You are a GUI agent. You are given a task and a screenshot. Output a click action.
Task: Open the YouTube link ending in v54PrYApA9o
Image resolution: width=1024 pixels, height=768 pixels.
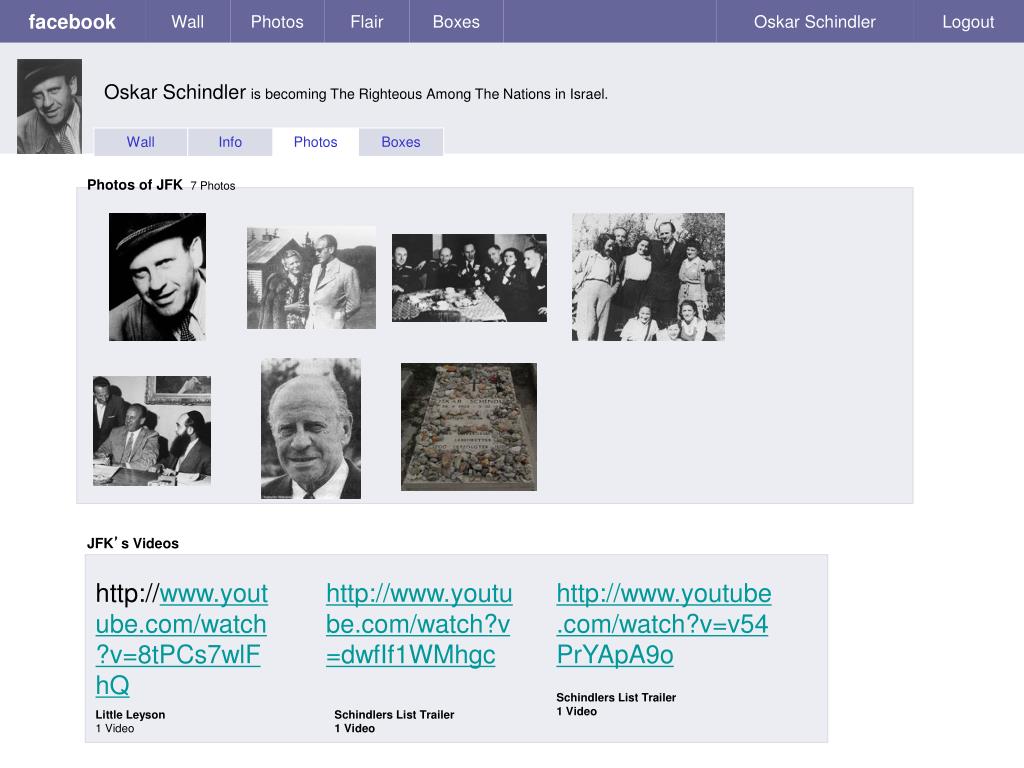[x=663, y=624]
